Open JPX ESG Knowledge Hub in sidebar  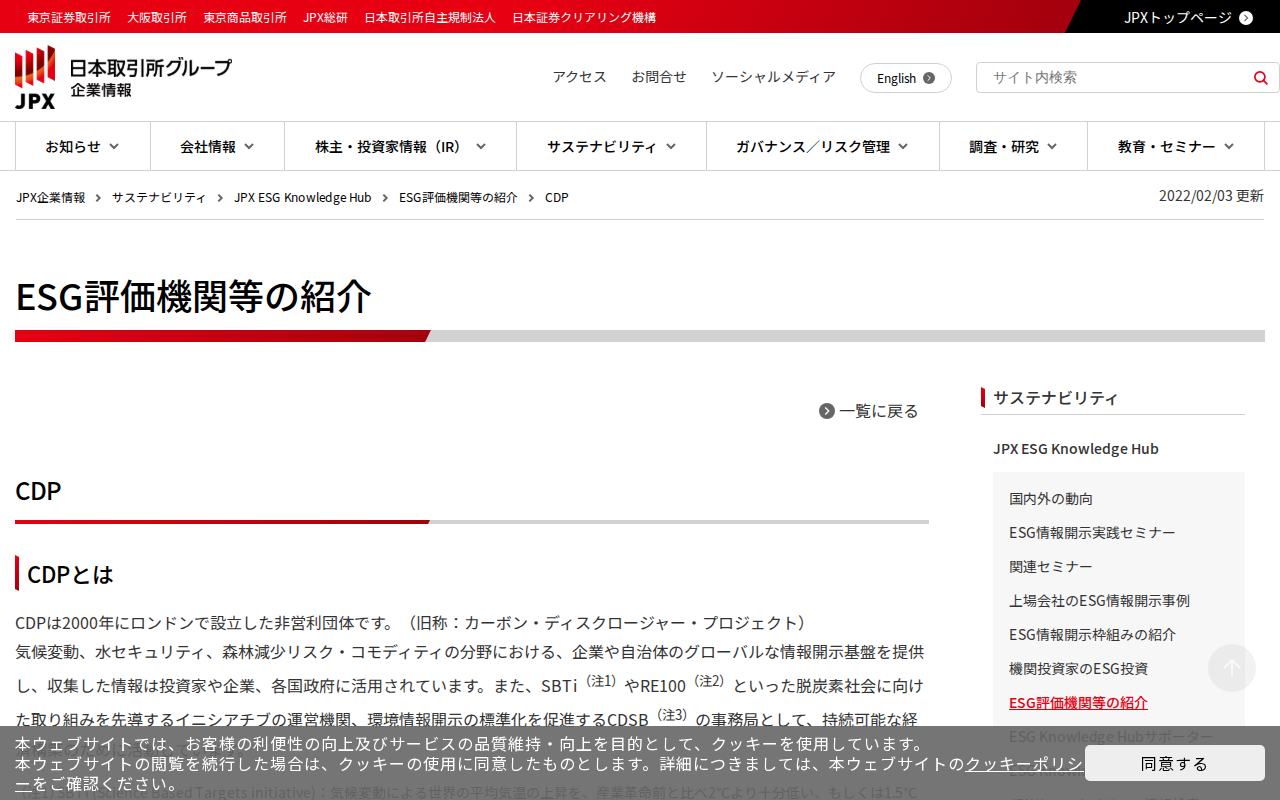1076,448
